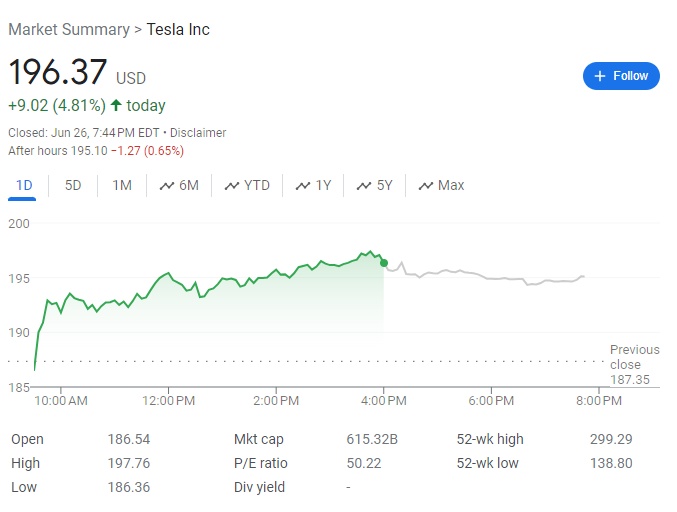
Task: Click the plus icon in Follow
Action: (x=600, y=76)
